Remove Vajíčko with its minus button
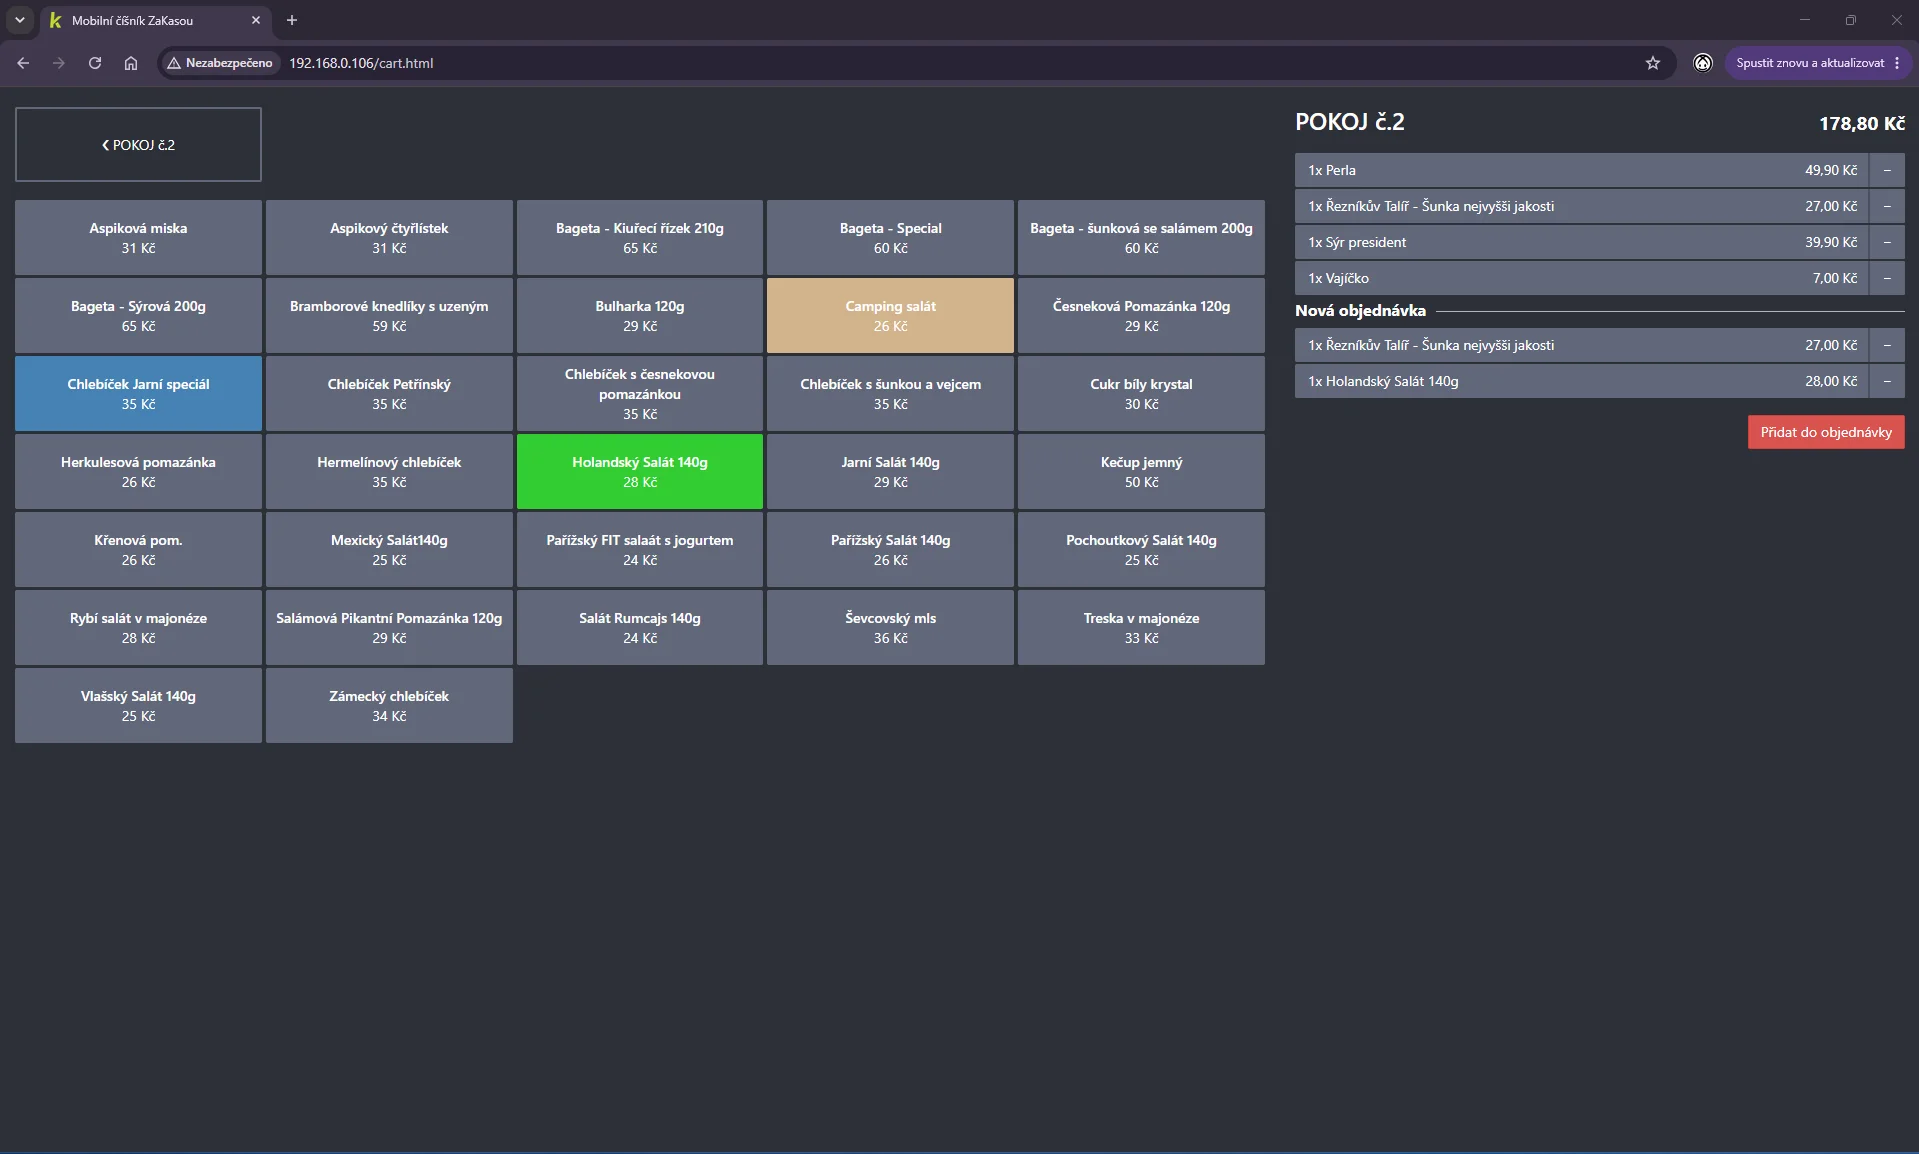Screen dimensions: 1919x1154 pyautogui.click(x=1887, y=278)
